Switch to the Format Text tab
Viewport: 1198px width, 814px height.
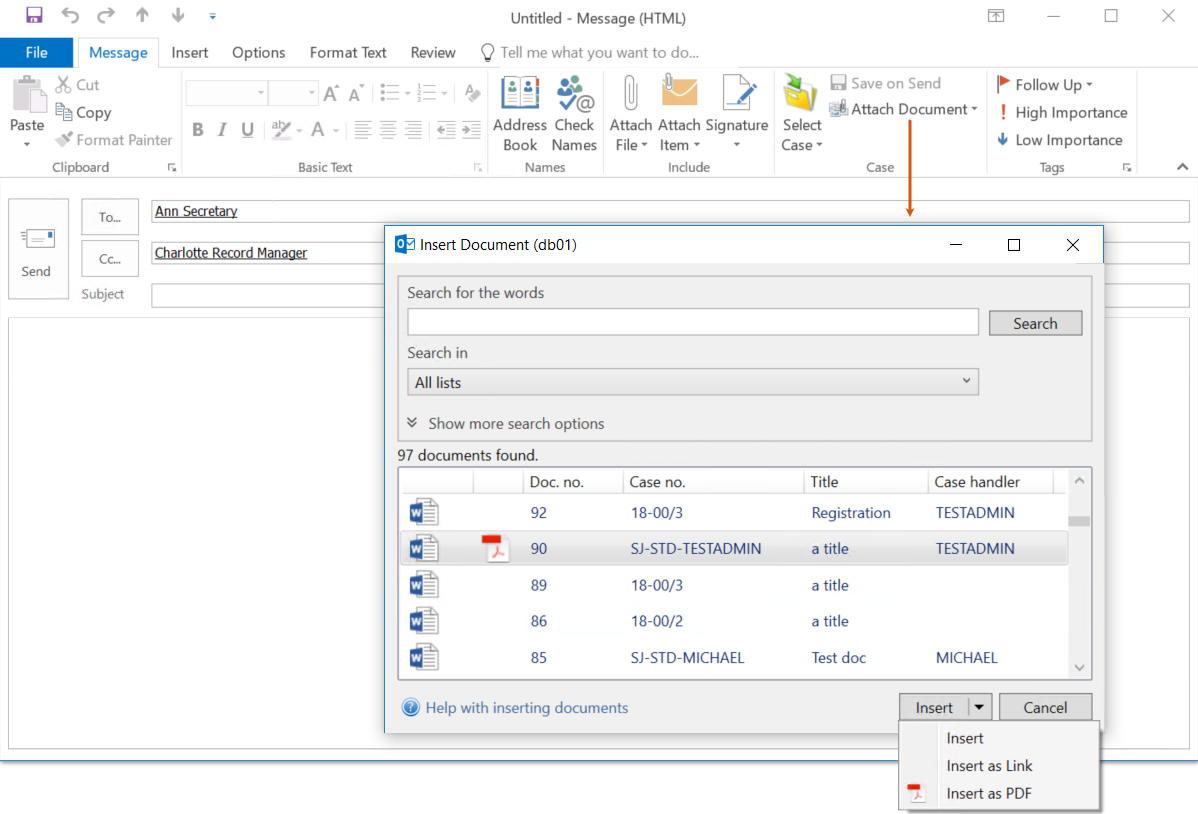(348, 53)
